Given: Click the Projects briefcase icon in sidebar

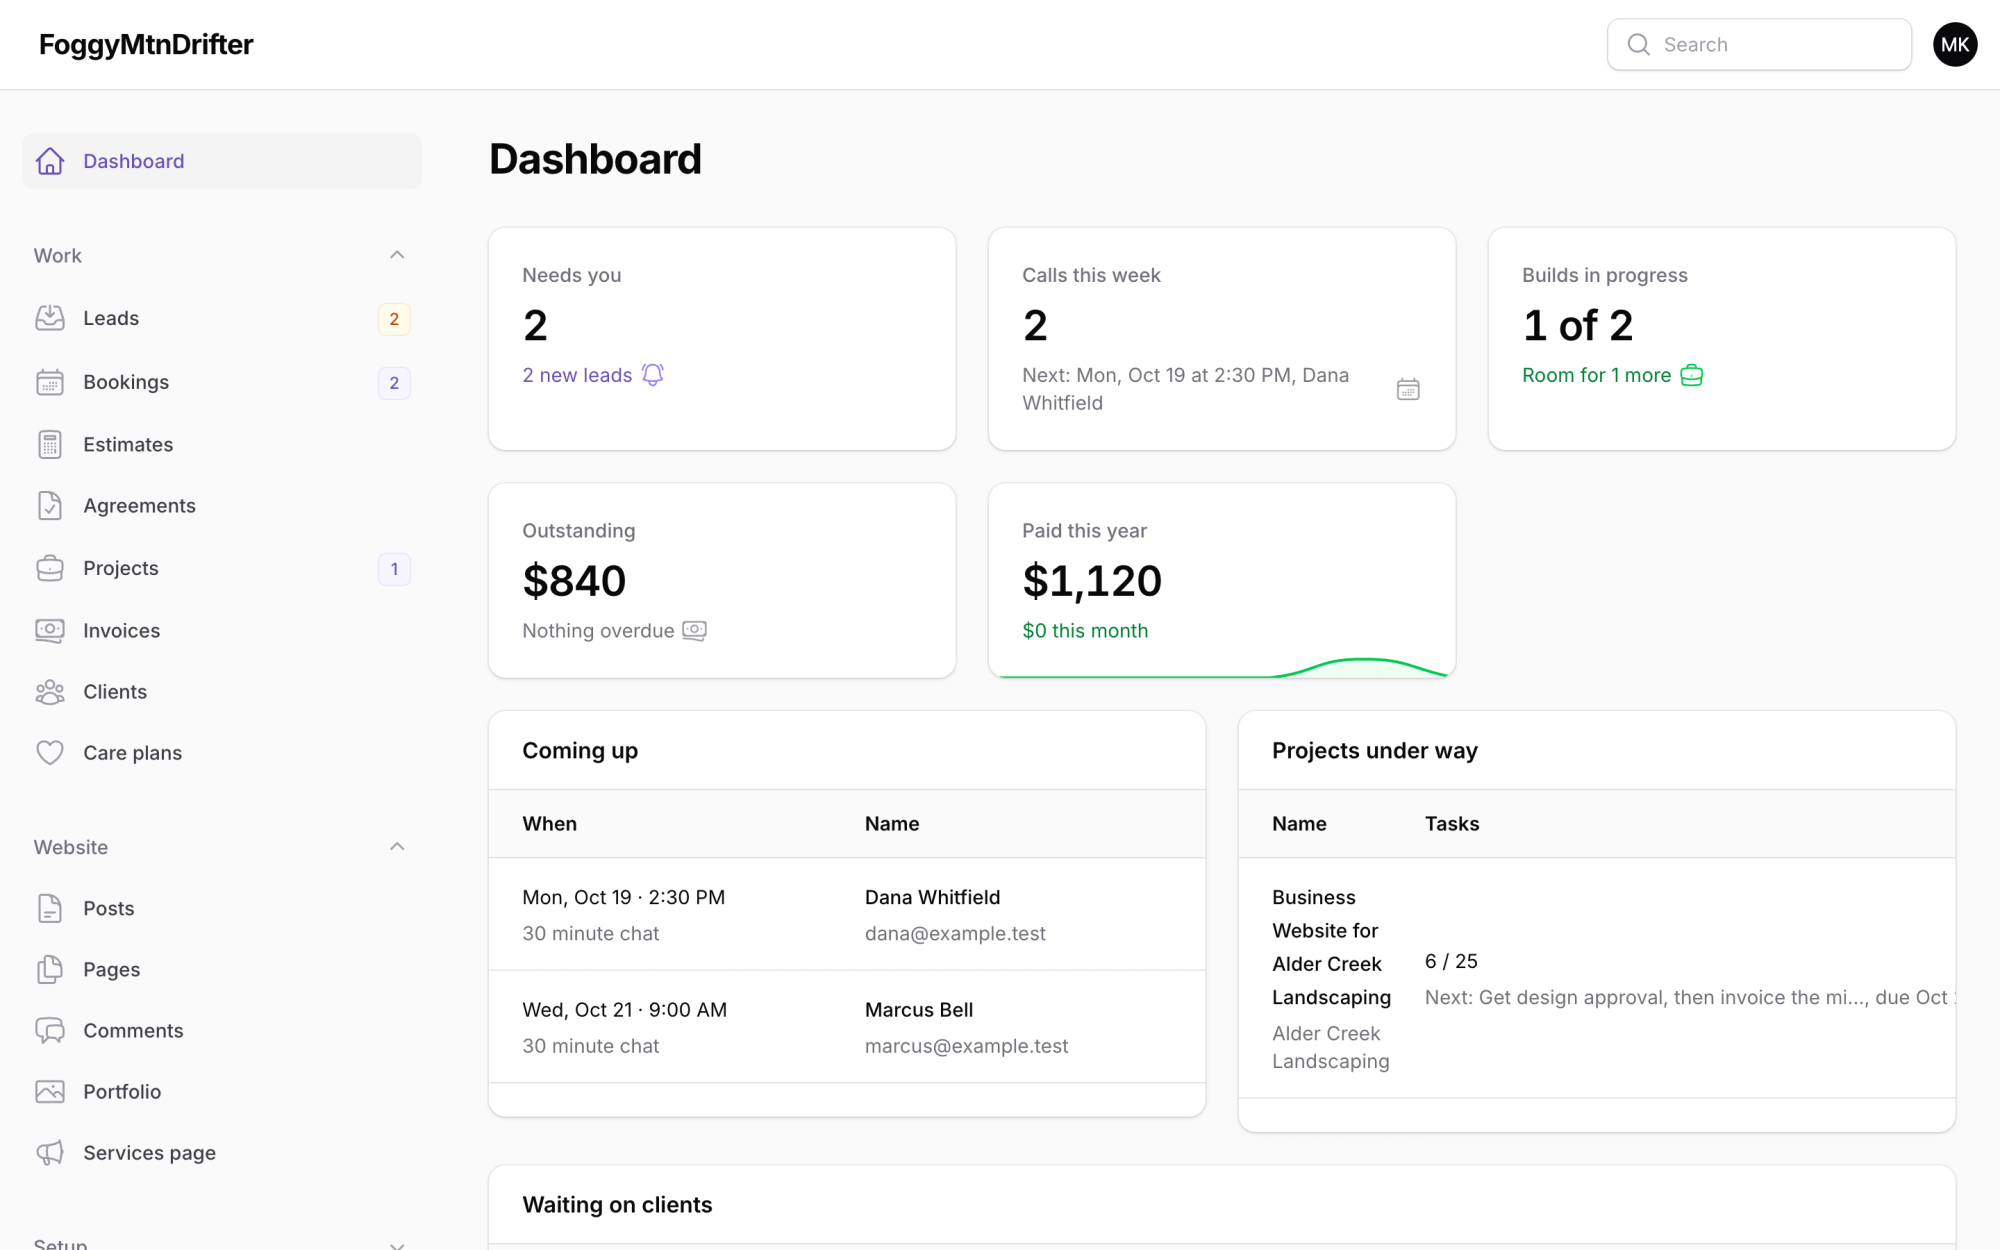Looking at the screenshot, I should (x=50, y=568).
